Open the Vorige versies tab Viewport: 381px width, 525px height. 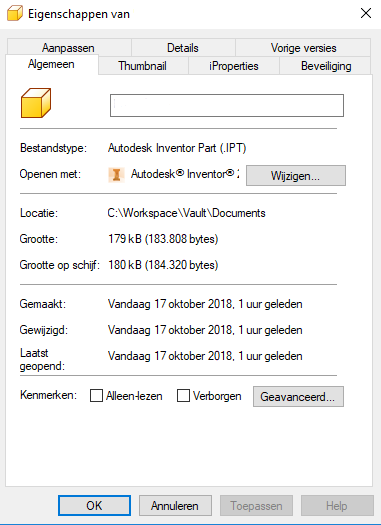303,48
